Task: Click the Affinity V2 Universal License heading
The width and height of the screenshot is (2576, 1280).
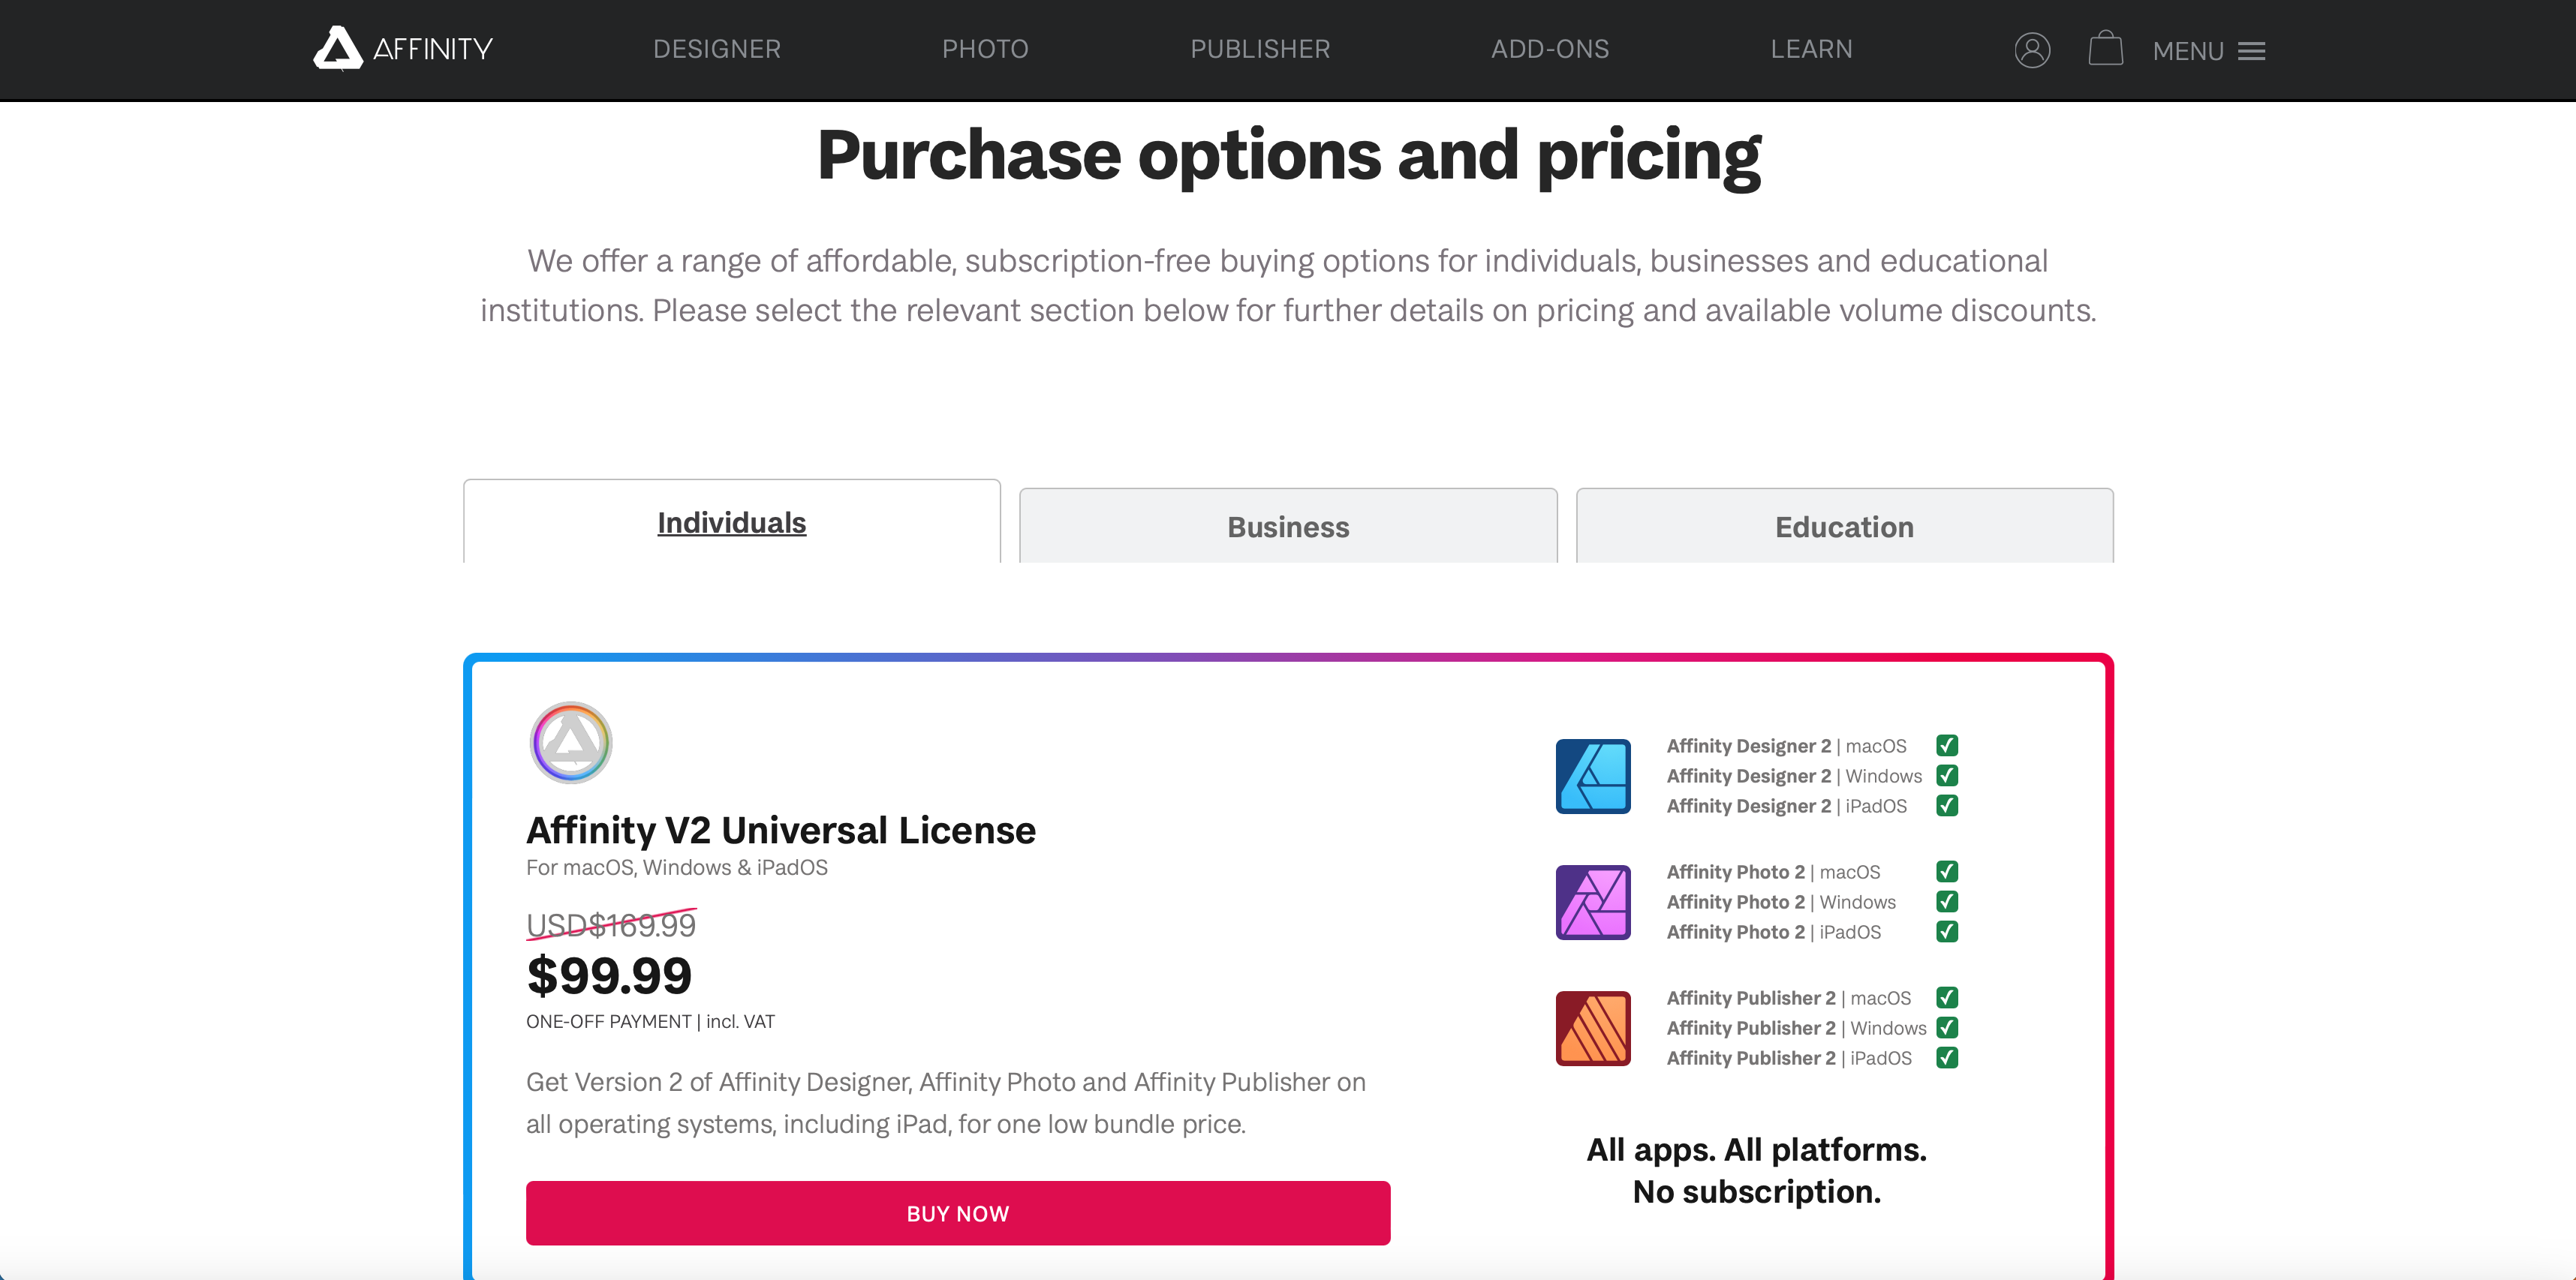Action: (781, 830)
